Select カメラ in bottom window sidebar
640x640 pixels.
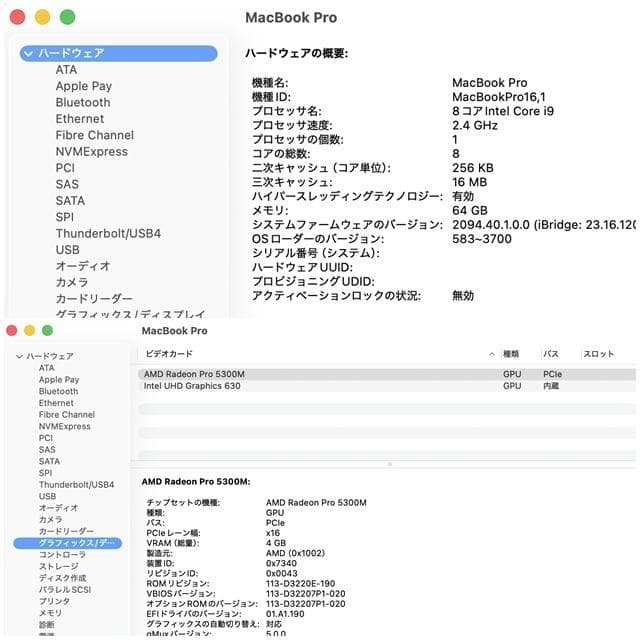(x=51, y=520)
